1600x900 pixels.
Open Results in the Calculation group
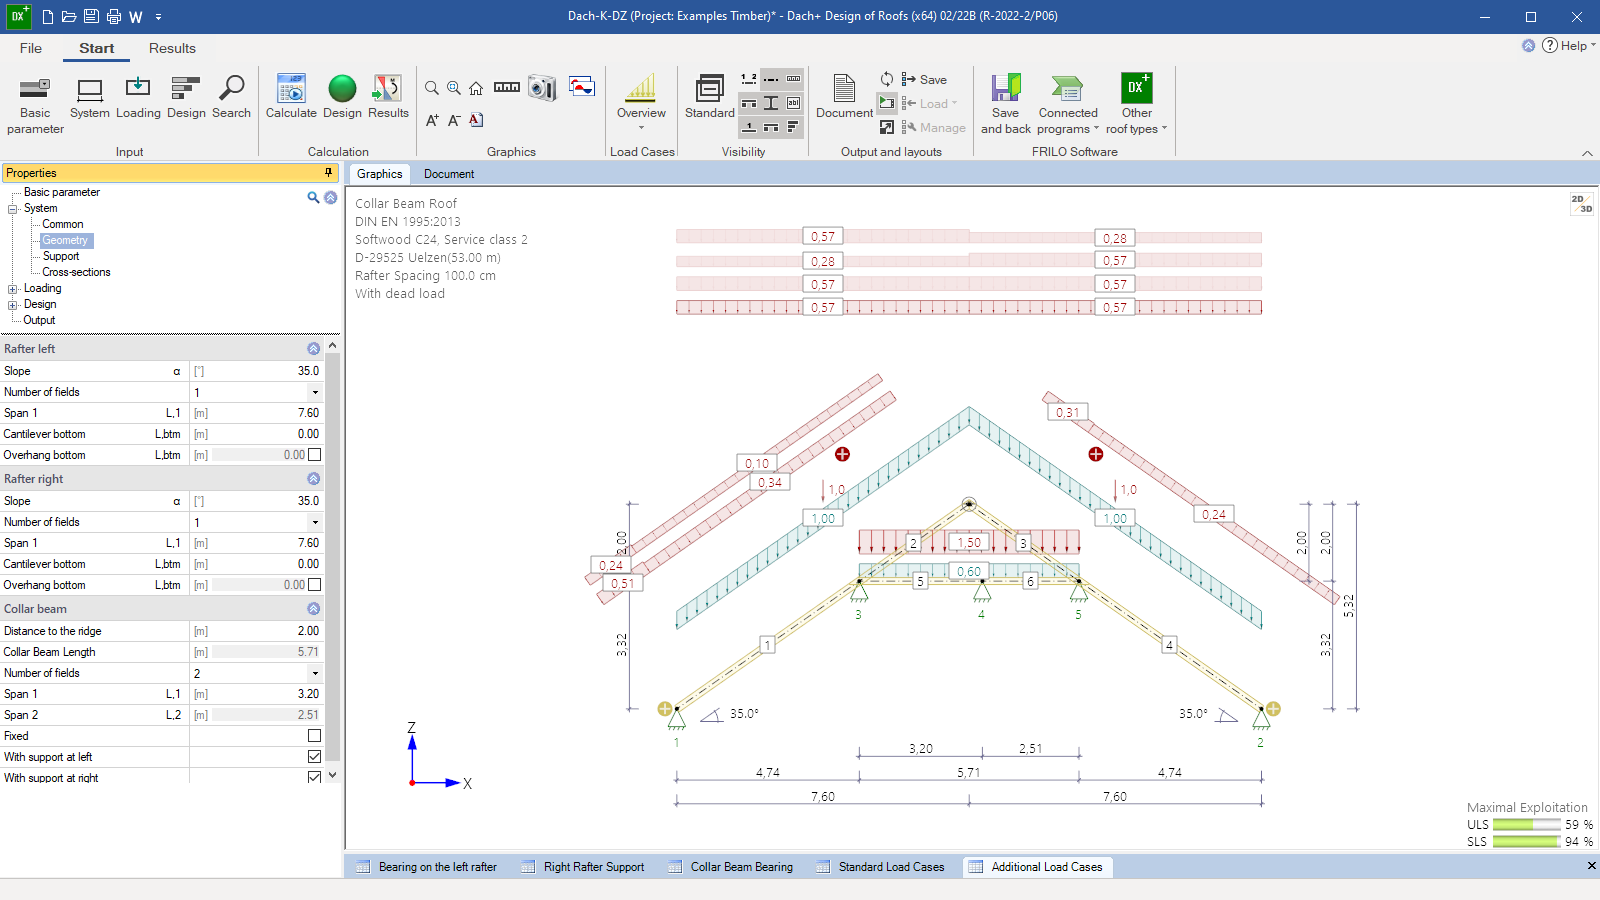(x=388, y=98)
